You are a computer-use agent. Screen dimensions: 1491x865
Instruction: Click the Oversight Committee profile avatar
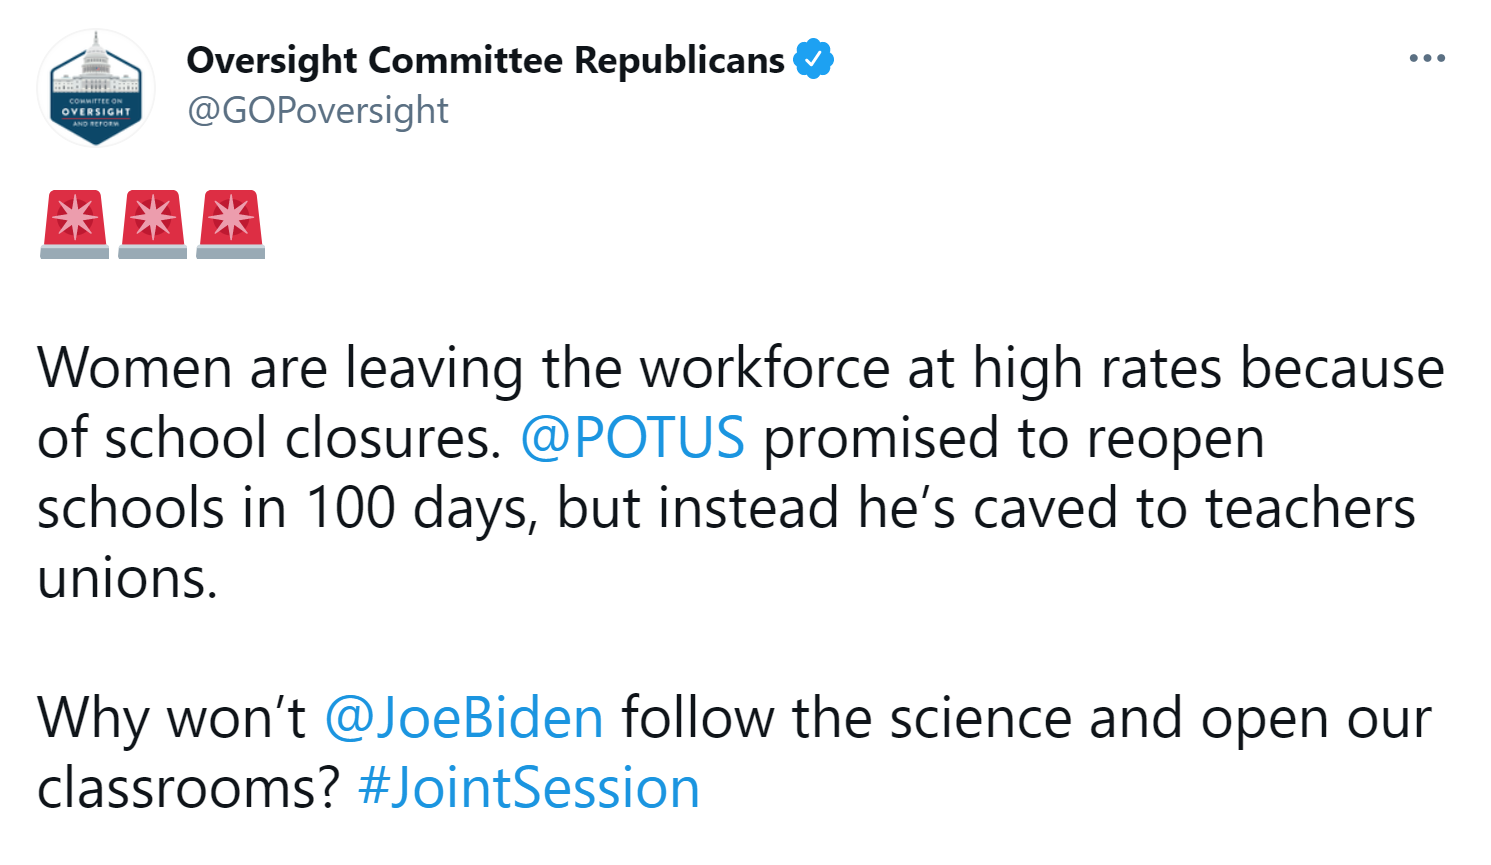[96, 89]
